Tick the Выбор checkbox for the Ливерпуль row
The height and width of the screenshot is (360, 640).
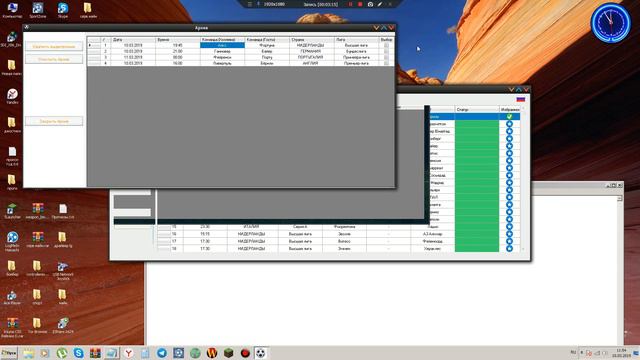tap(386, 63)
